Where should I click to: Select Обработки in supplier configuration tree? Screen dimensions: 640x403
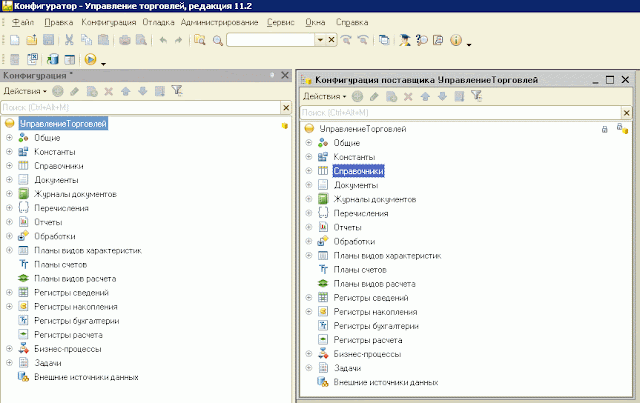click(354, 241)
